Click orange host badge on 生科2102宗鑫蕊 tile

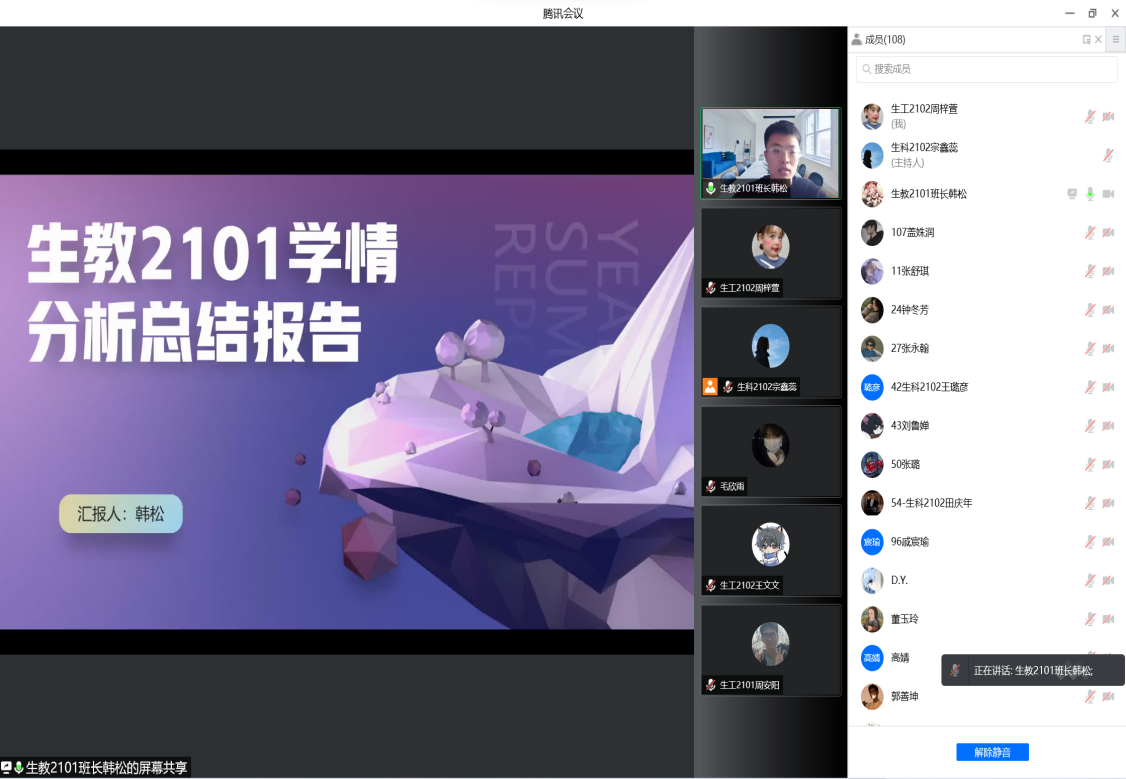pos(710,386)
